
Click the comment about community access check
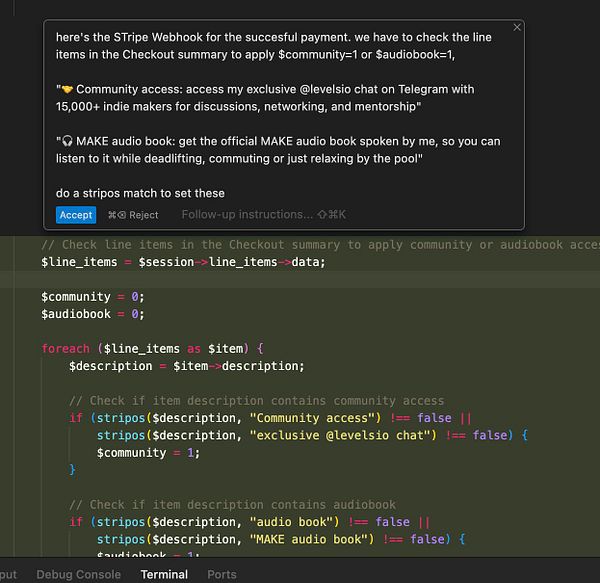pos(256,401)
